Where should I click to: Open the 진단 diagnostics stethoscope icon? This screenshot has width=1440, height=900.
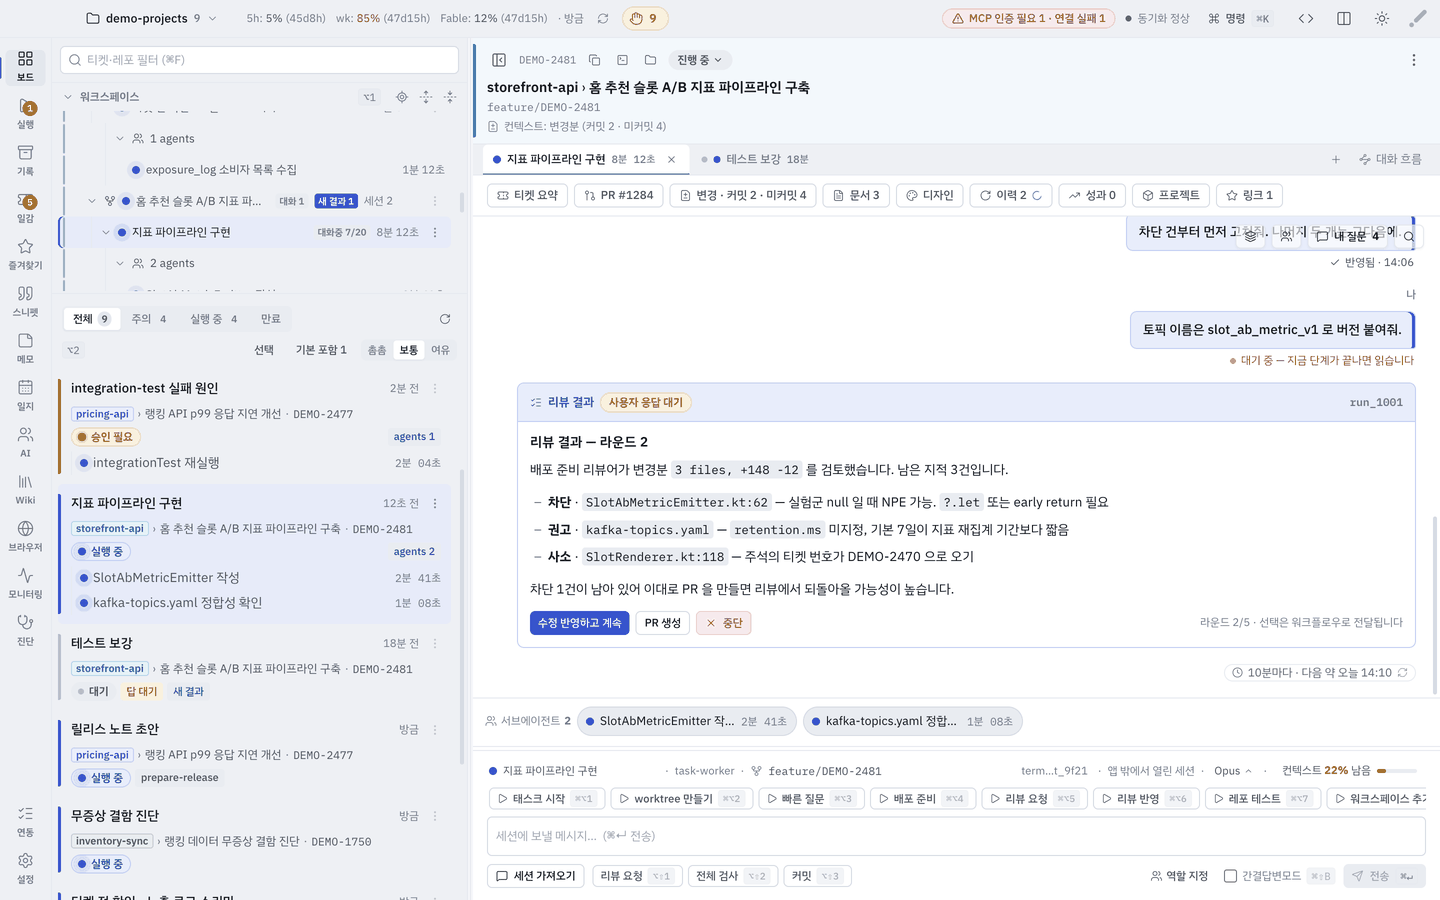tap(25, 630)
